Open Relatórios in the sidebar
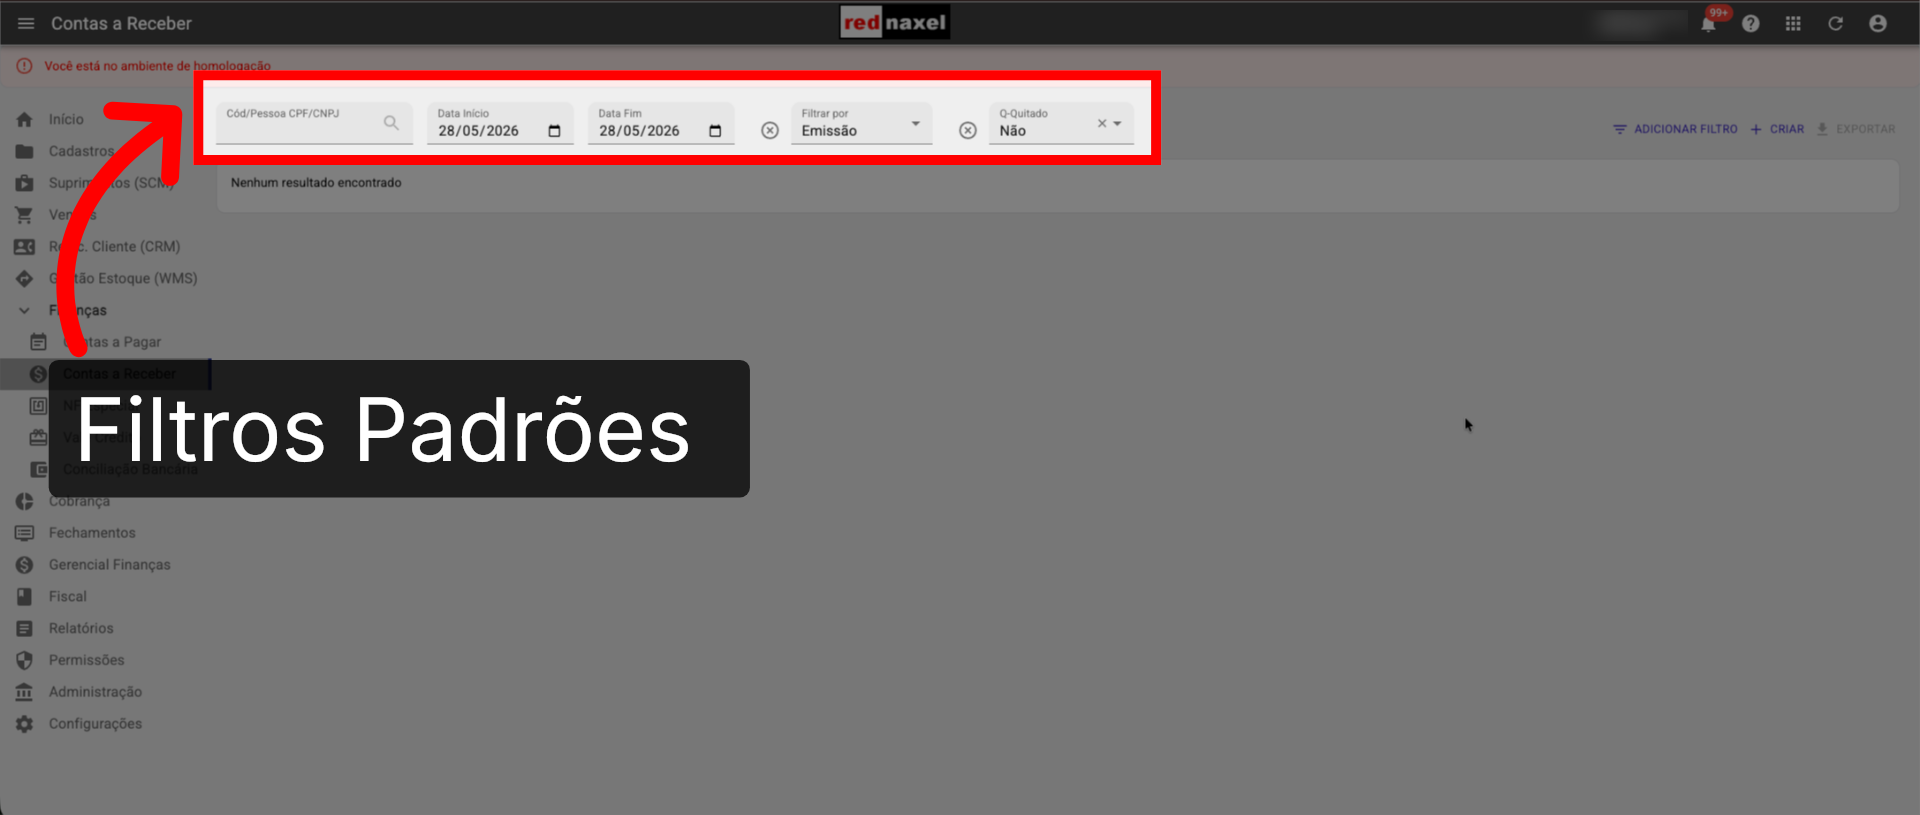 point(81,628)
